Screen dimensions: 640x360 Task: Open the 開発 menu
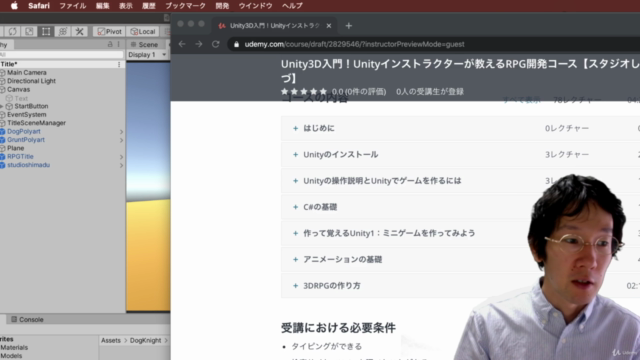coord(222,6)
